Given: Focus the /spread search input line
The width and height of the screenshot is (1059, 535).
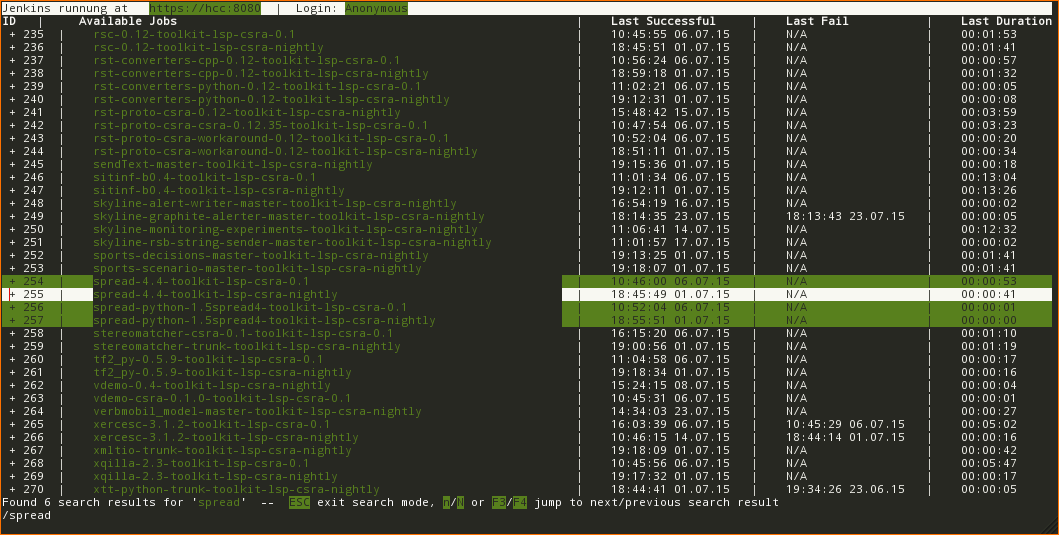Looking at the screenshot, I should point(26,515).
